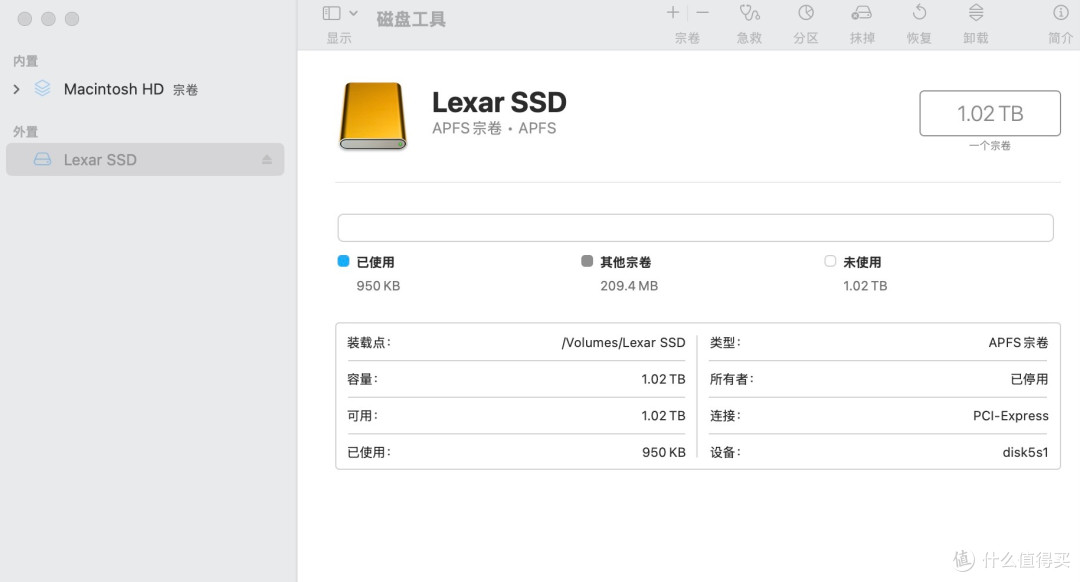The width and height of the screenshot is (1080, 582).
Task: Click the 1.02 TB value under 未使用
Action: (x=865, y=286)
